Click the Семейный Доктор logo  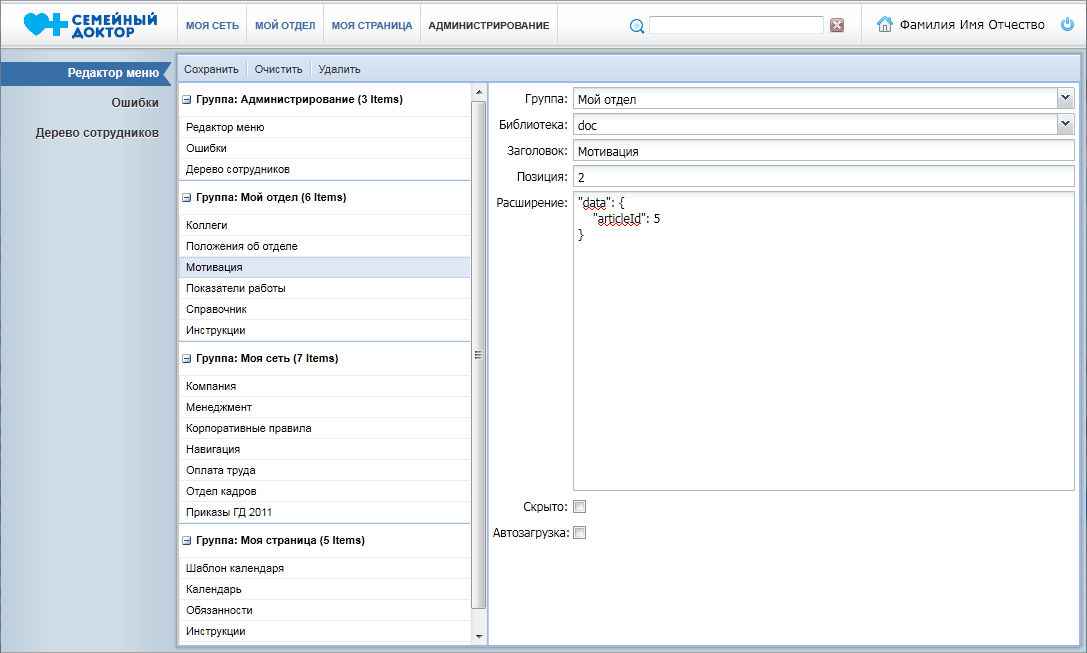click(x=90, y=25)
